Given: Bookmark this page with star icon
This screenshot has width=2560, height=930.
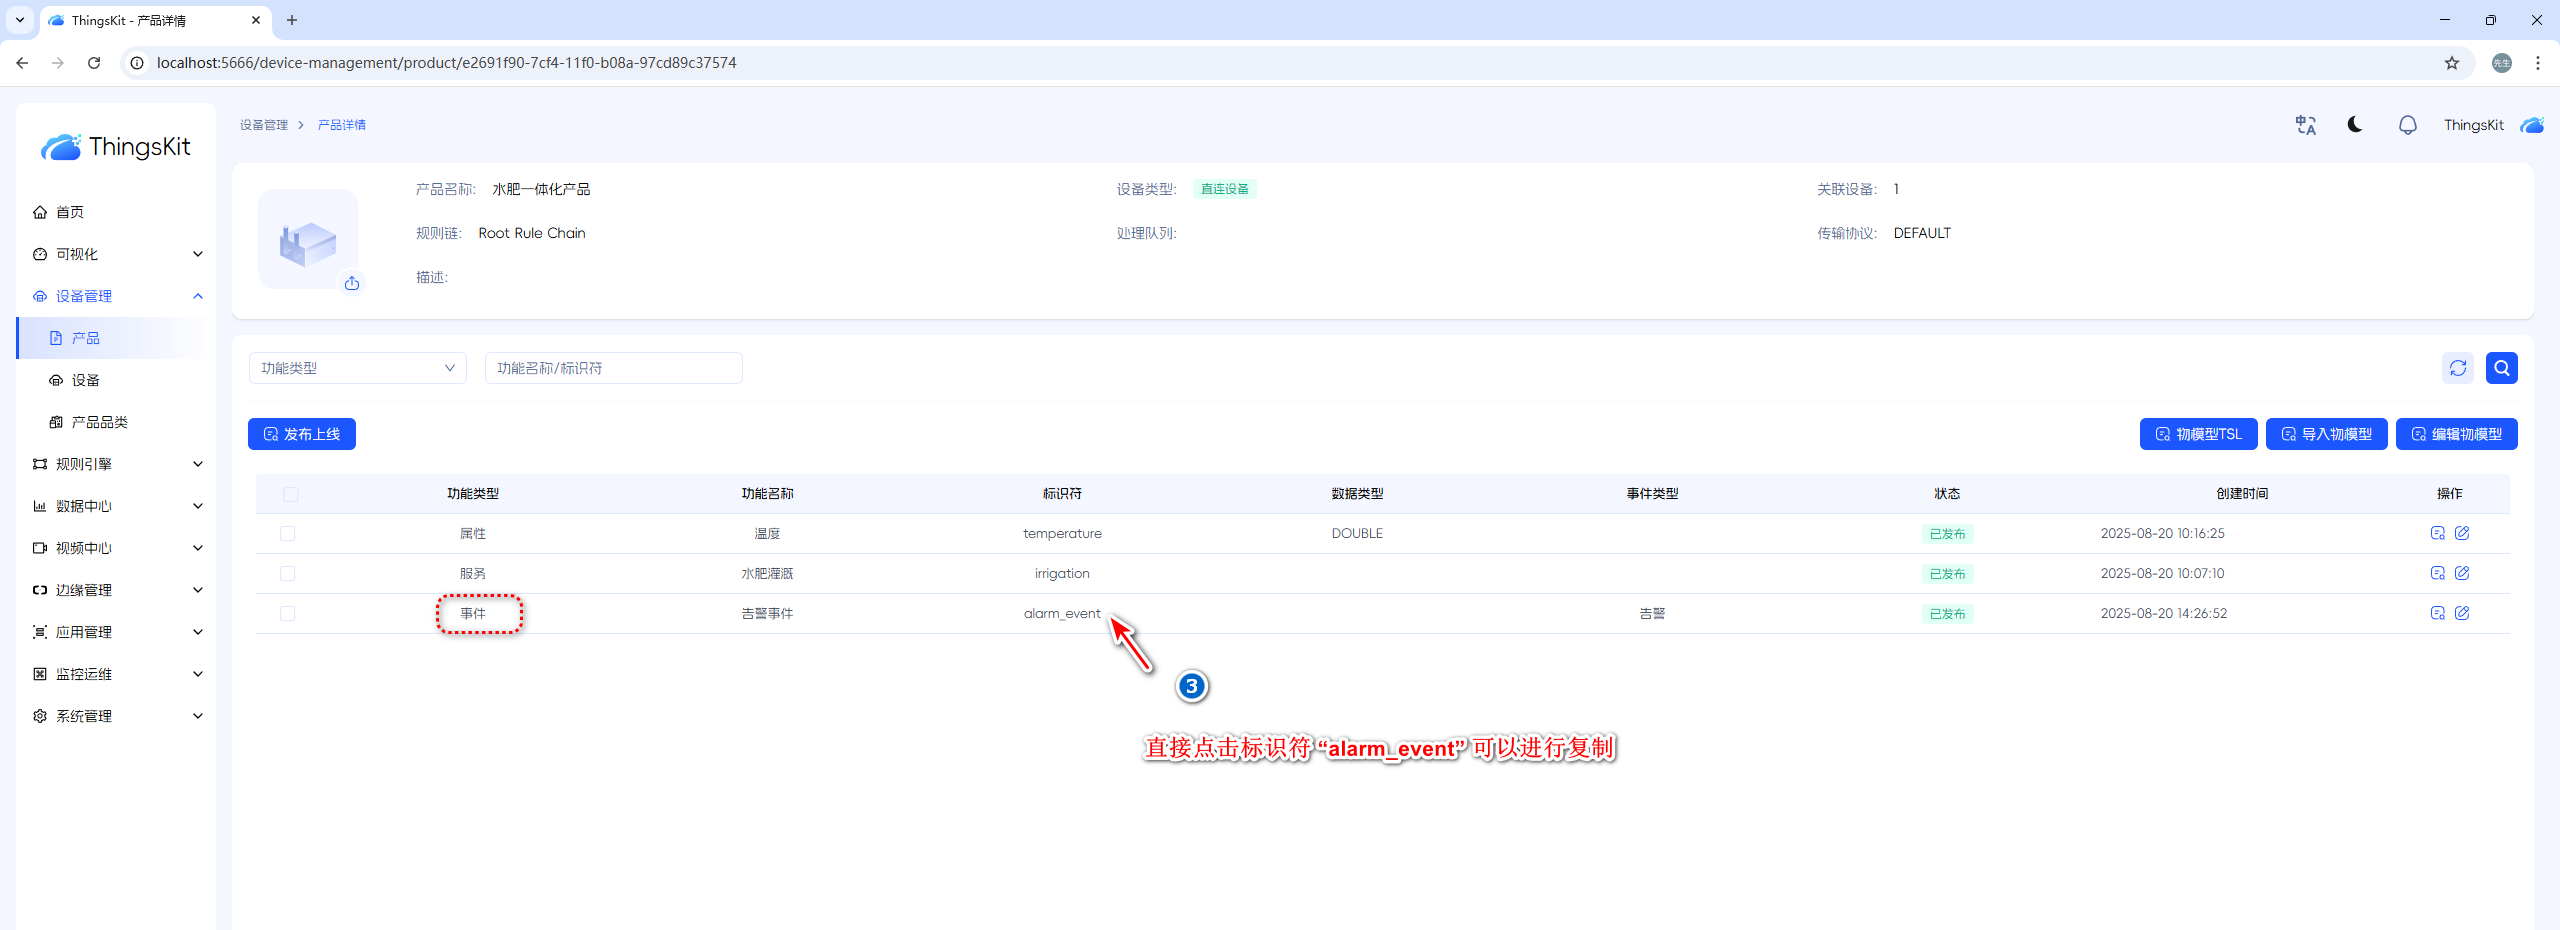Looking at the screenshot, I should click(2451, 63).
